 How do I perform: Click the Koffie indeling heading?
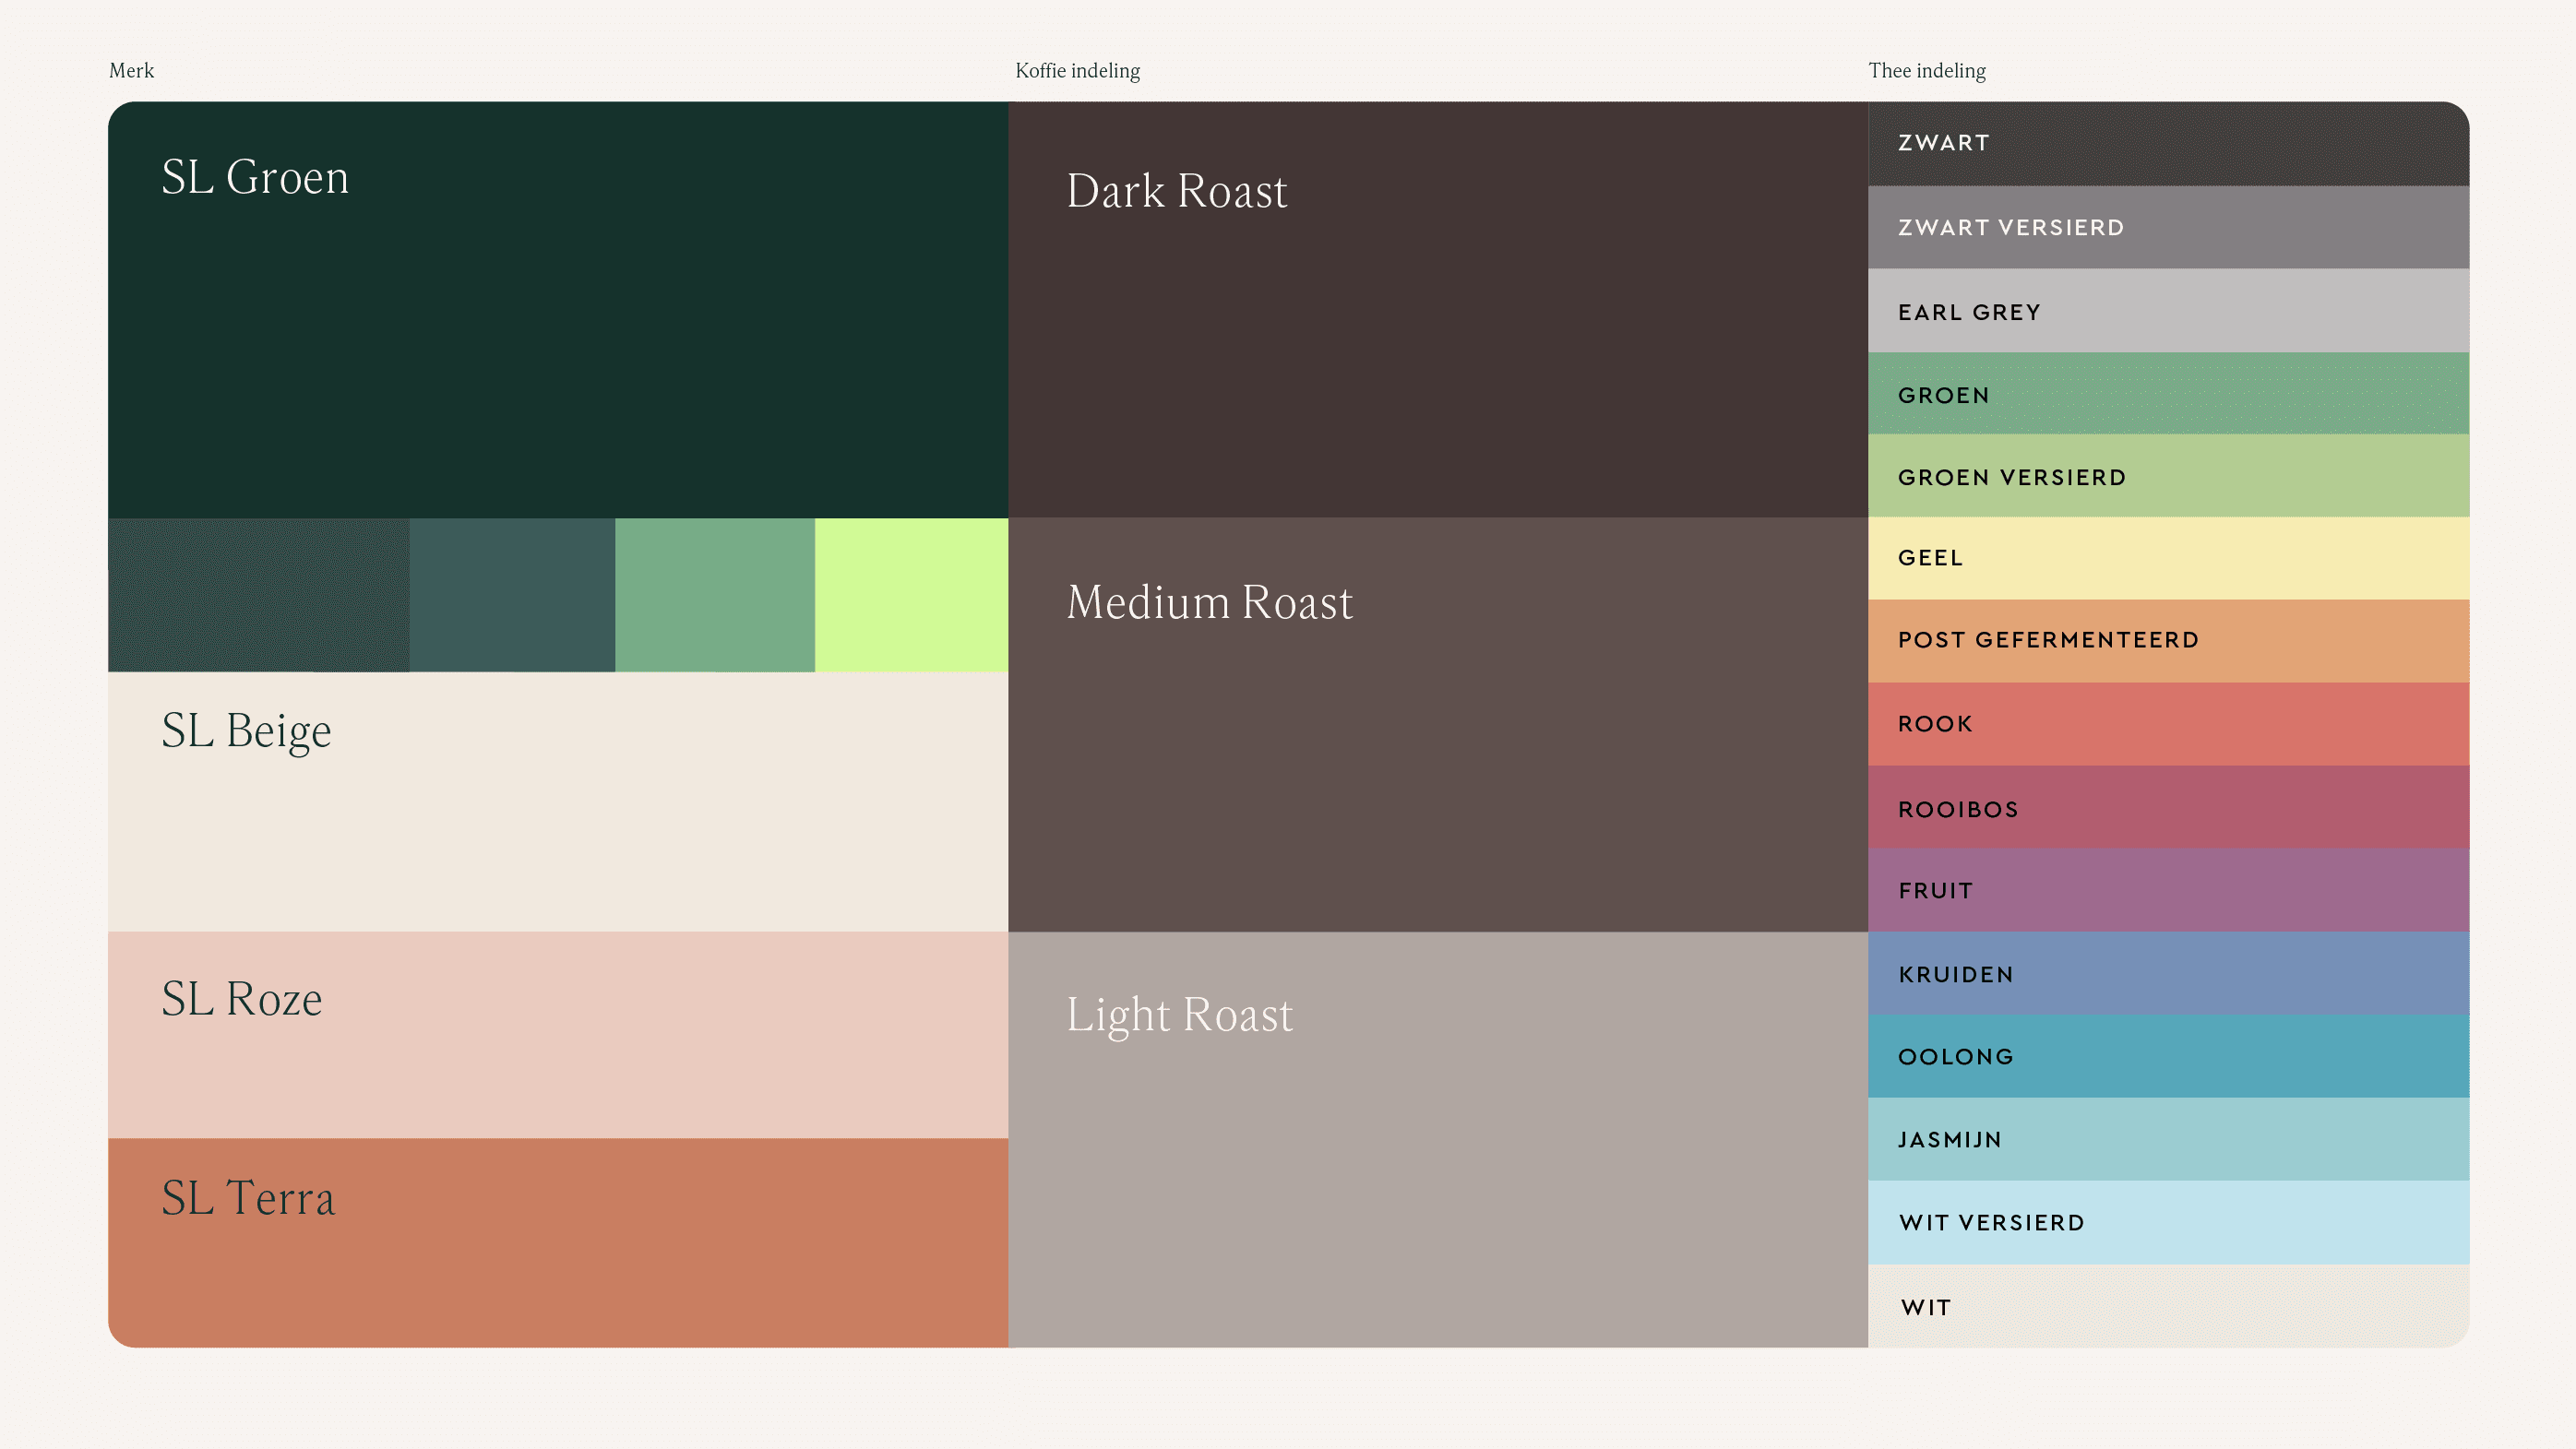[1077, 71]
